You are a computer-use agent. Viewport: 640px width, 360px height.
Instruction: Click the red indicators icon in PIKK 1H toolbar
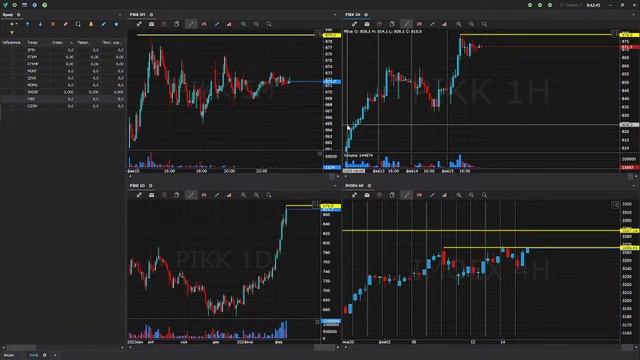tap(419, 24)
